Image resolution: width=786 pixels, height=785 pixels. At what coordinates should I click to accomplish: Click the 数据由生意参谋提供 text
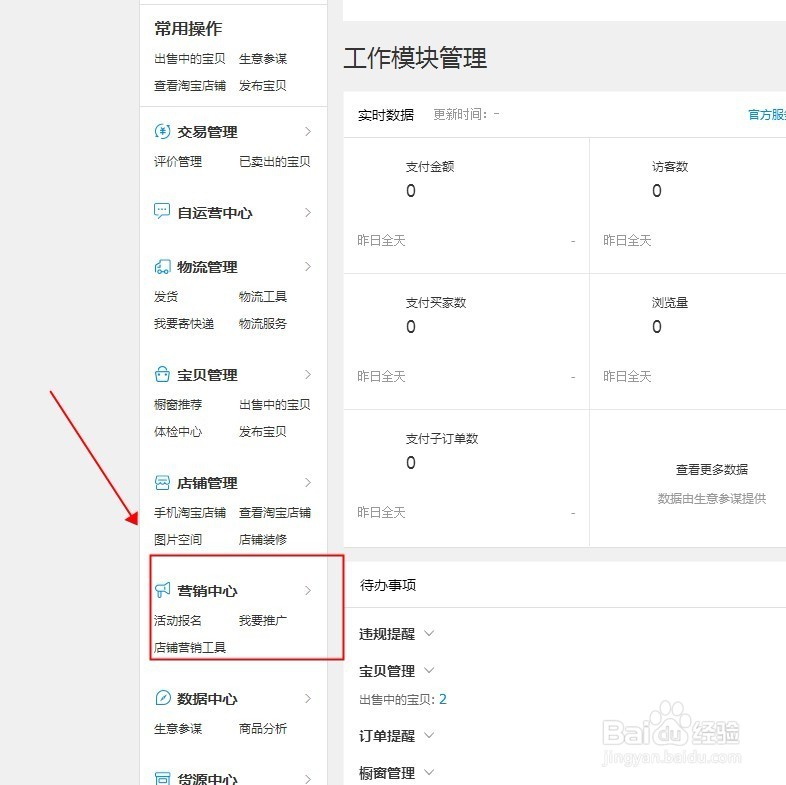pos(712,498)
